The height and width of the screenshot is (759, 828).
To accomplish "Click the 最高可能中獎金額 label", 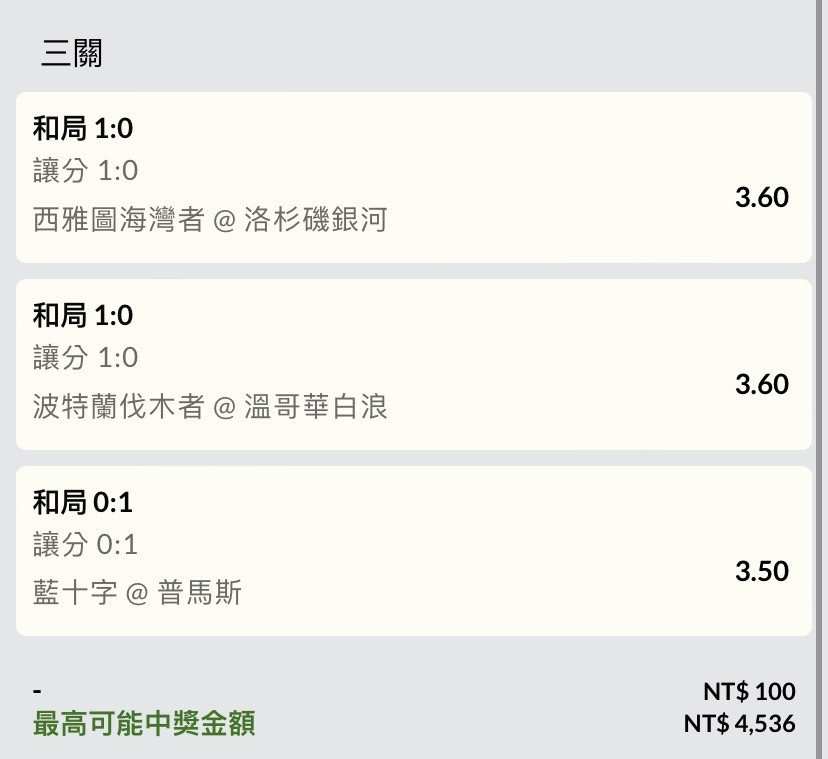I will click(144, 723).
